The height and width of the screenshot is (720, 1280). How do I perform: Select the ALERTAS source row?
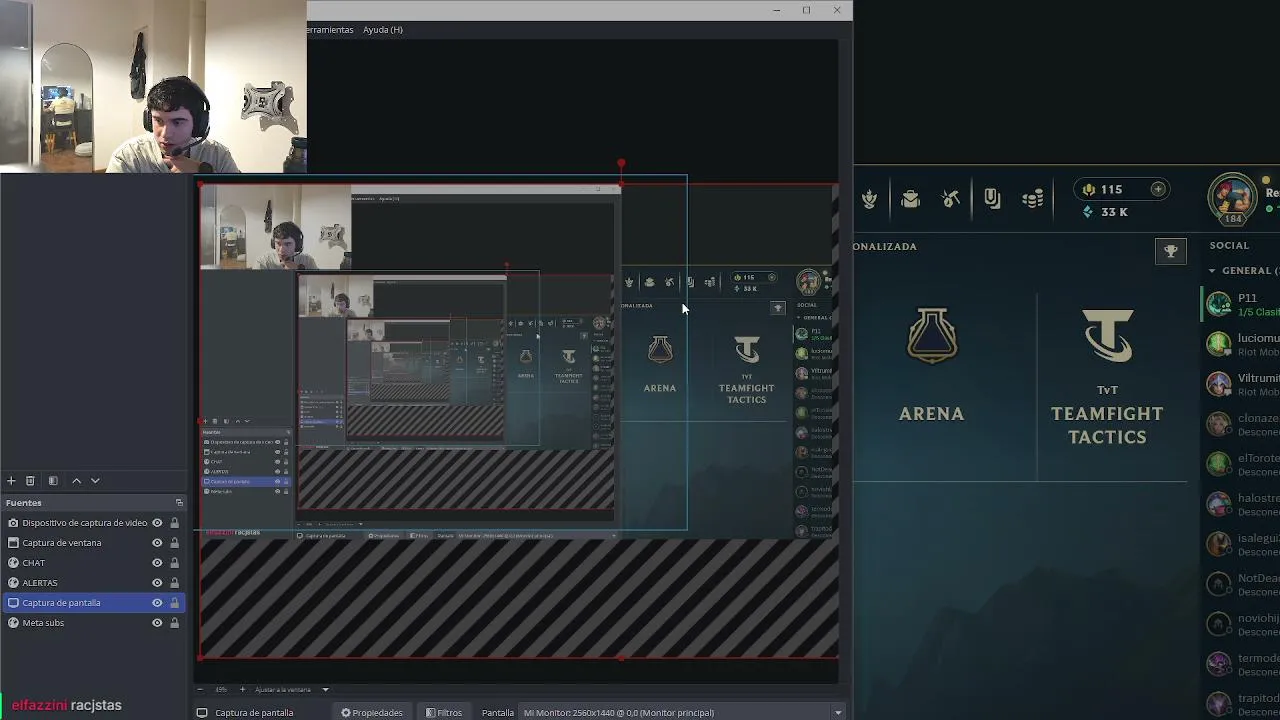pyautogui.click(x=93, y=583)
